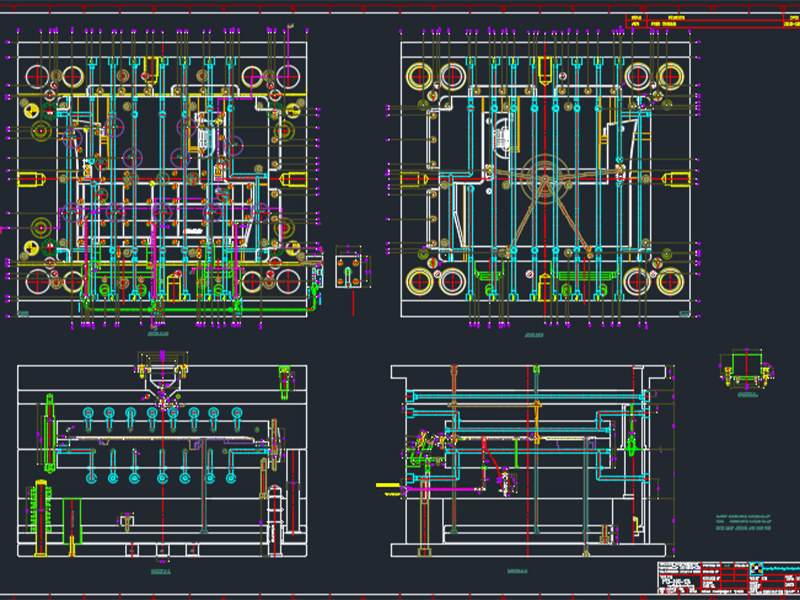Select the company logo in the title block

click(x=757, y=568)
